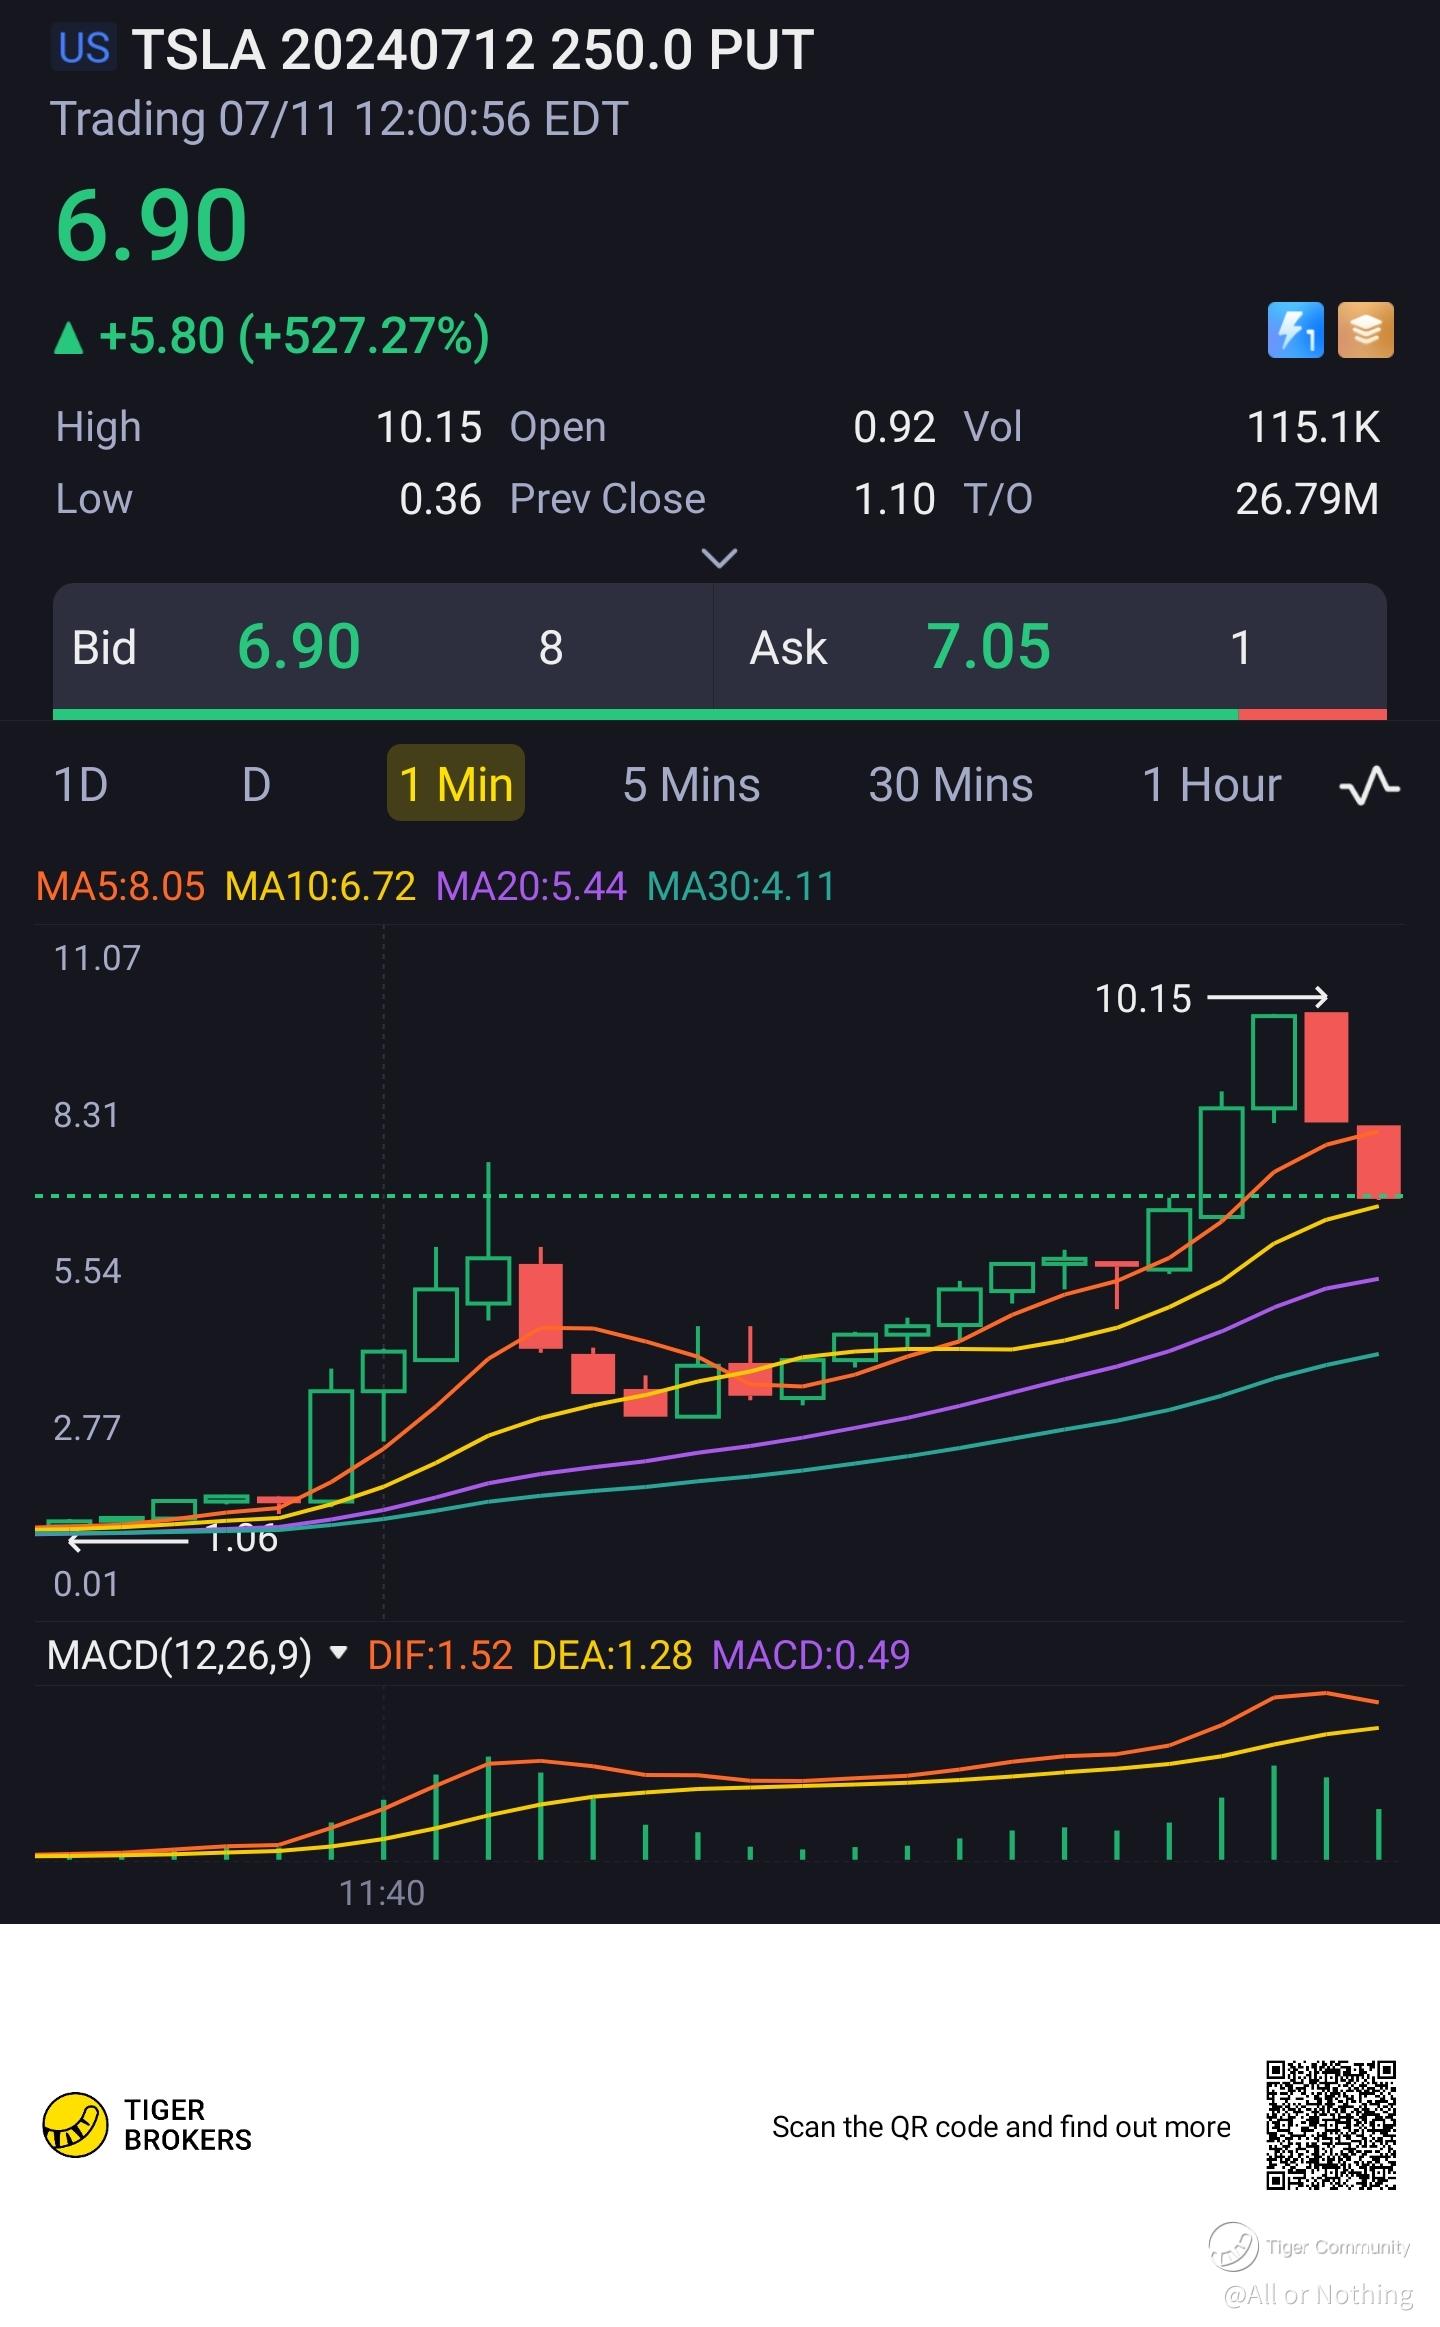The width and height of the screenshot is (1440, 2327).
Task: Tap the 2.77 price axis label
Action: 86,1427
